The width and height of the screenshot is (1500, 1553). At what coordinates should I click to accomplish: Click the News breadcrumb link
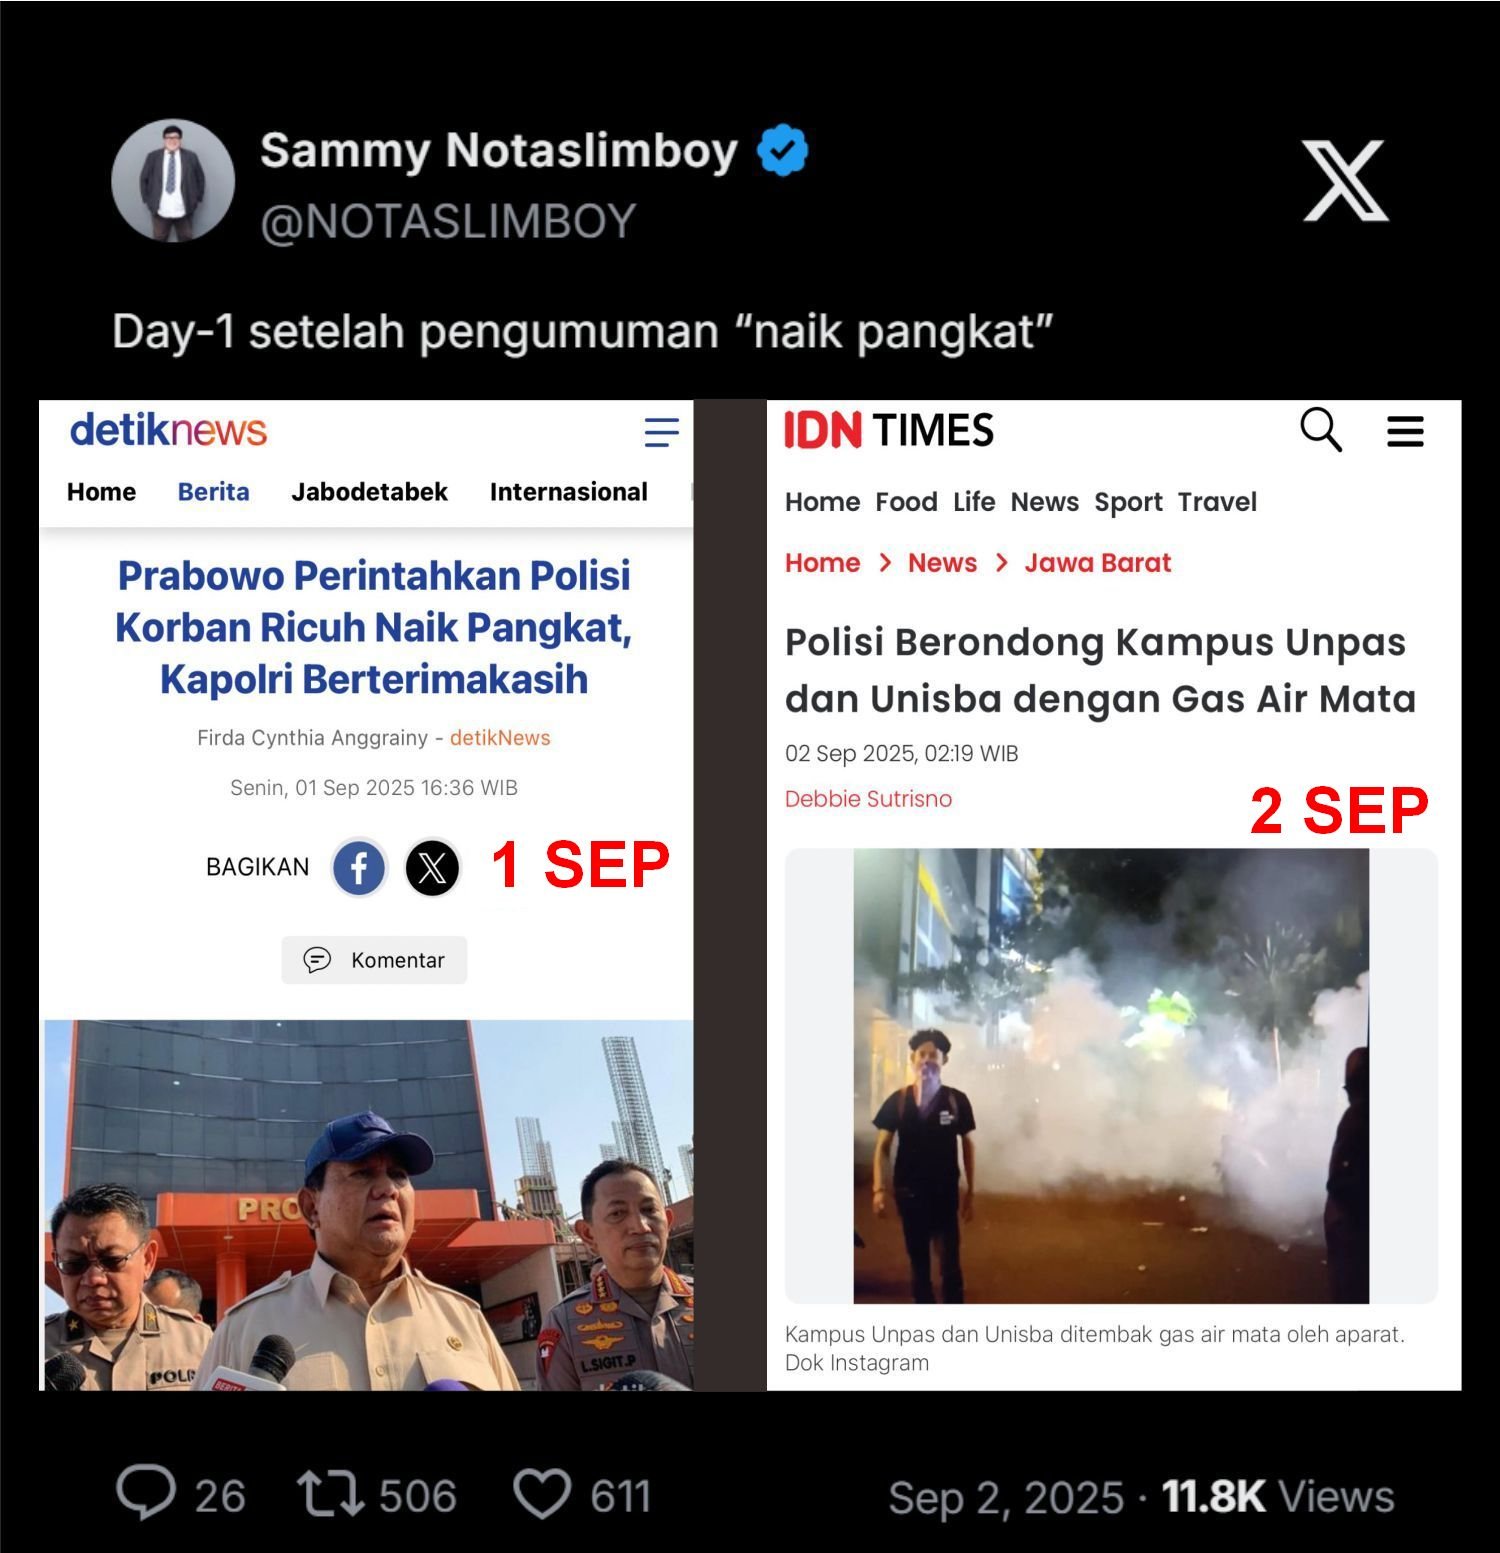[942, 563]
